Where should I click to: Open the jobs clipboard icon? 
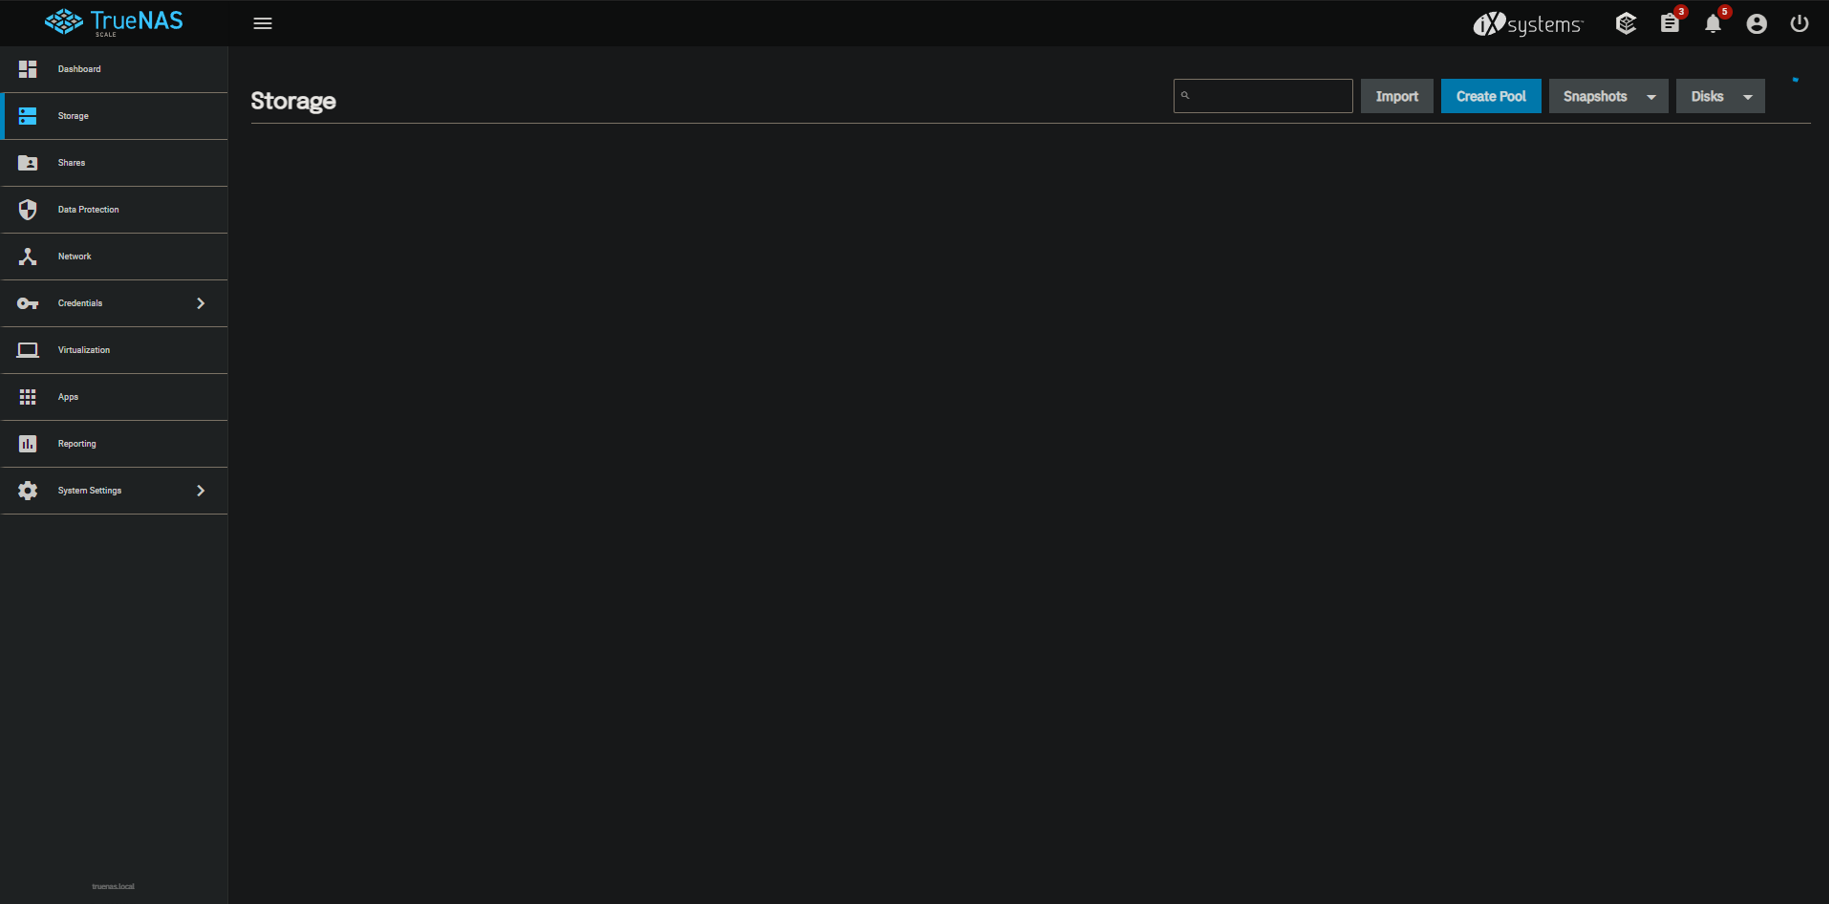[x=1670, y=23]
